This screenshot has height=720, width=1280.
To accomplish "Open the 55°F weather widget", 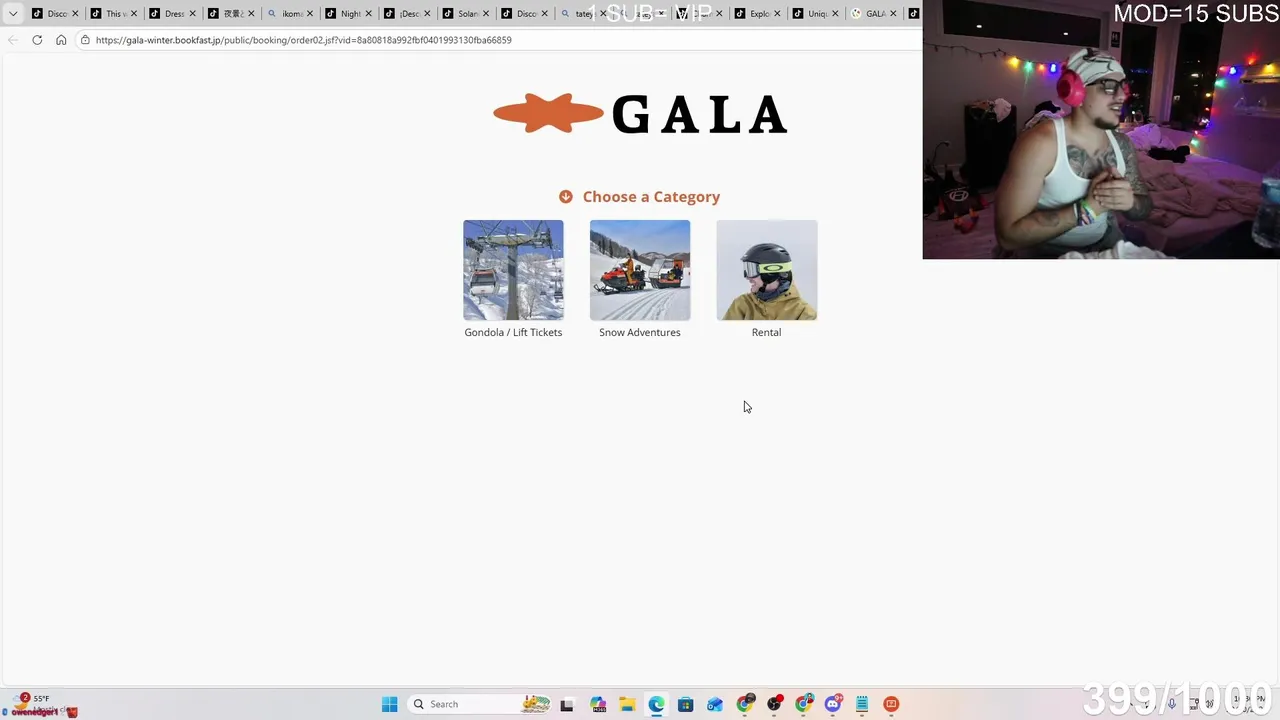I will tap(40, 704).
